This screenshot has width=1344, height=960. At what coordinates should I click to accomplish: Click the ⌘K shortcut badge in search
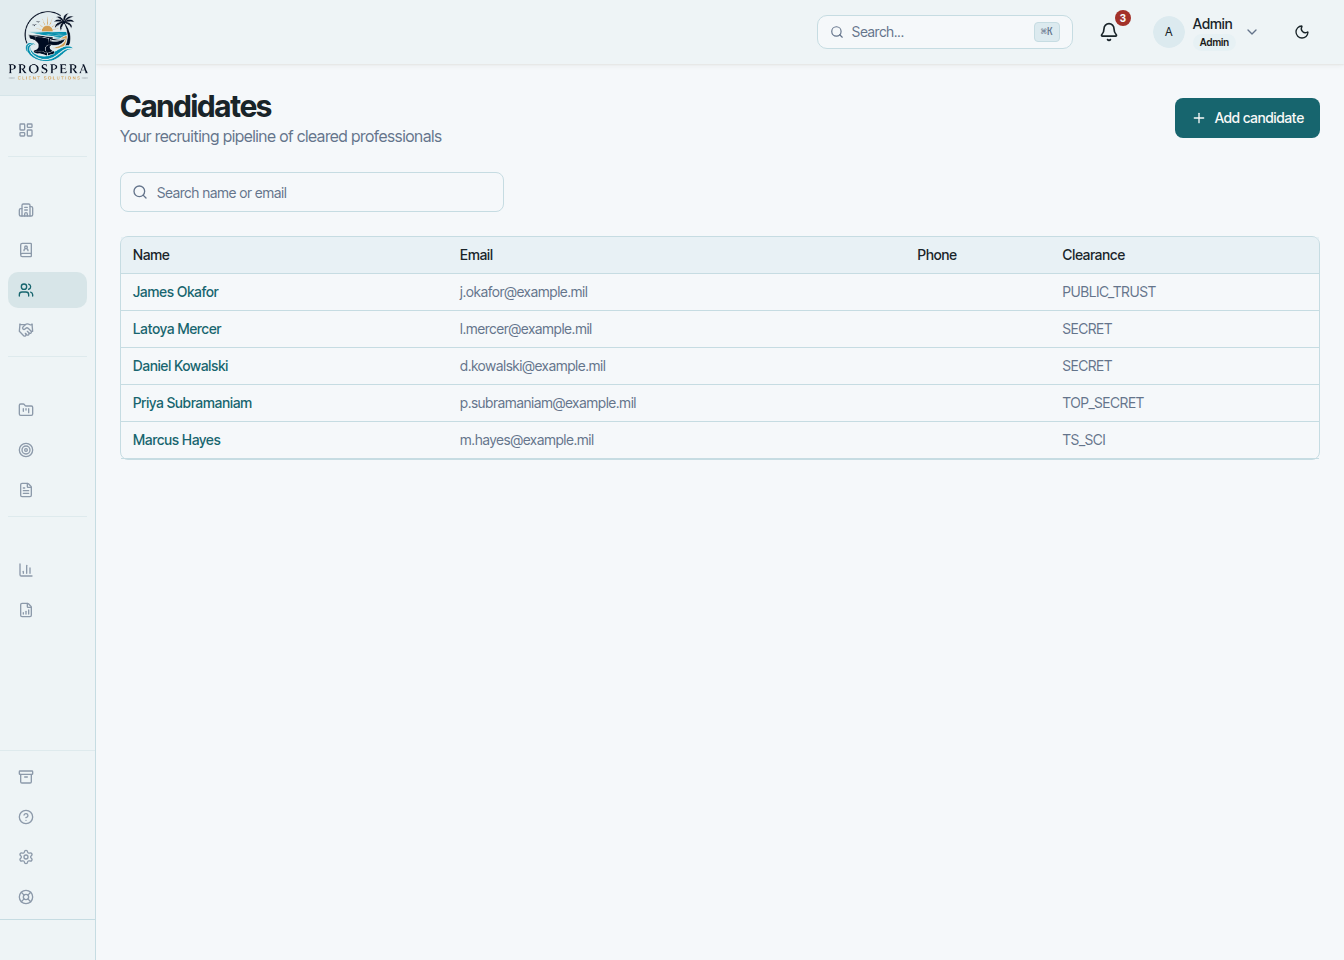[1047, 32]
